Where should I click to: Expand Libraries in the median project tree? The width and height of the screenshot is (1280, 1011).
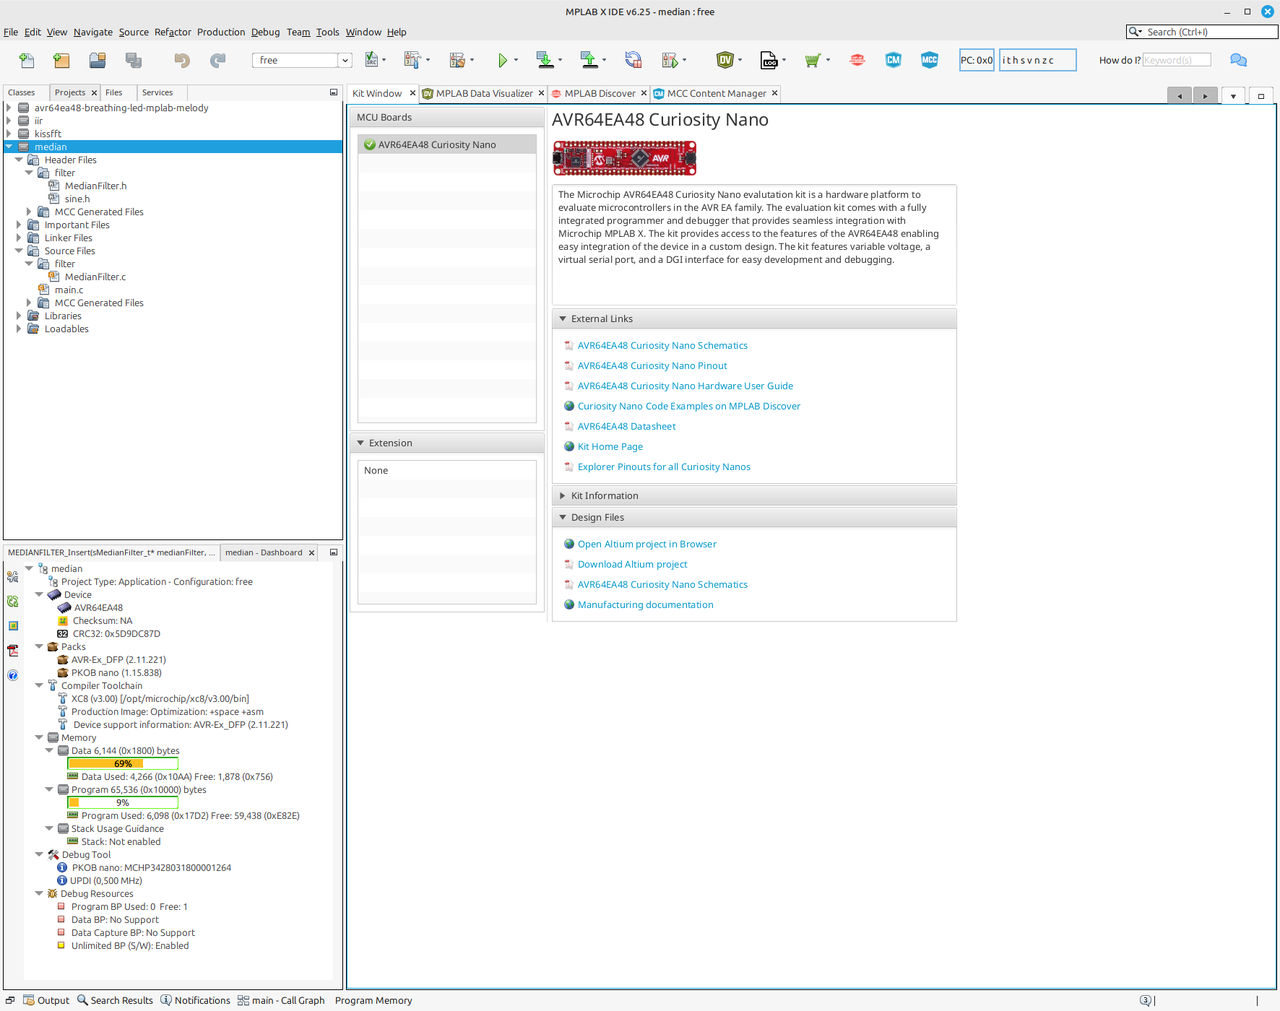point(18,315)
